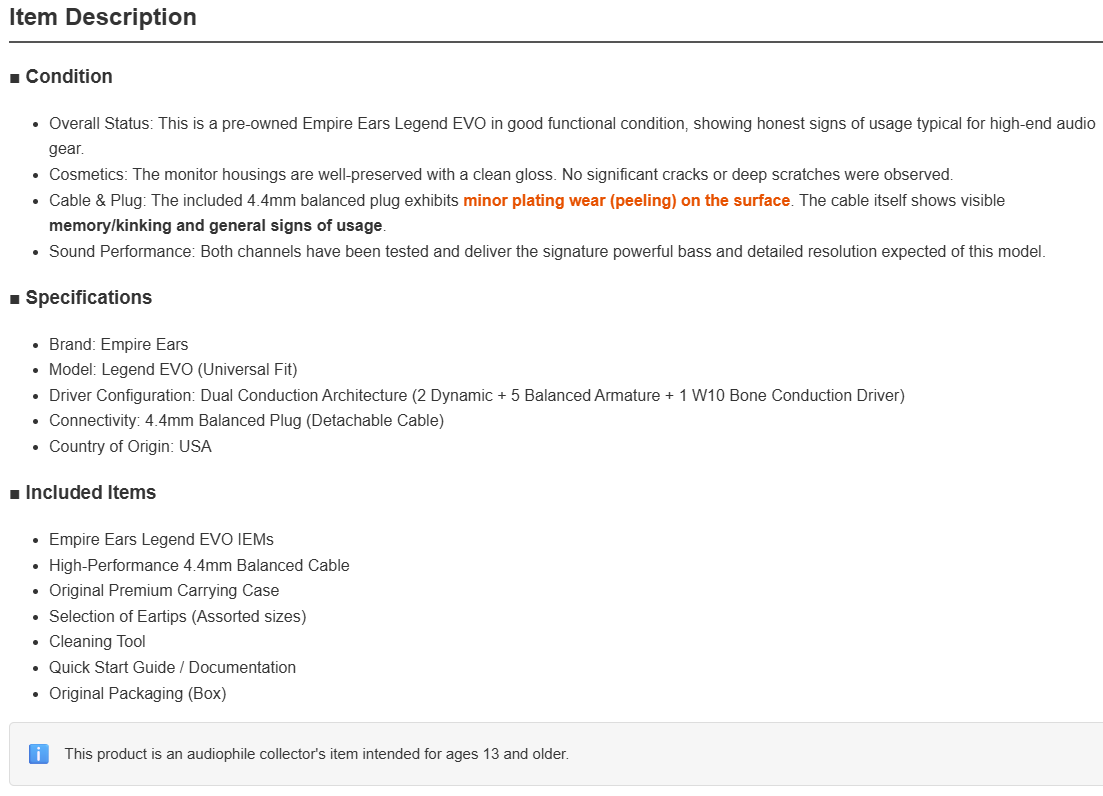Click the Brand: Empire Ears line
This screenshot has width=1103, height=796.
pos(119,345)
